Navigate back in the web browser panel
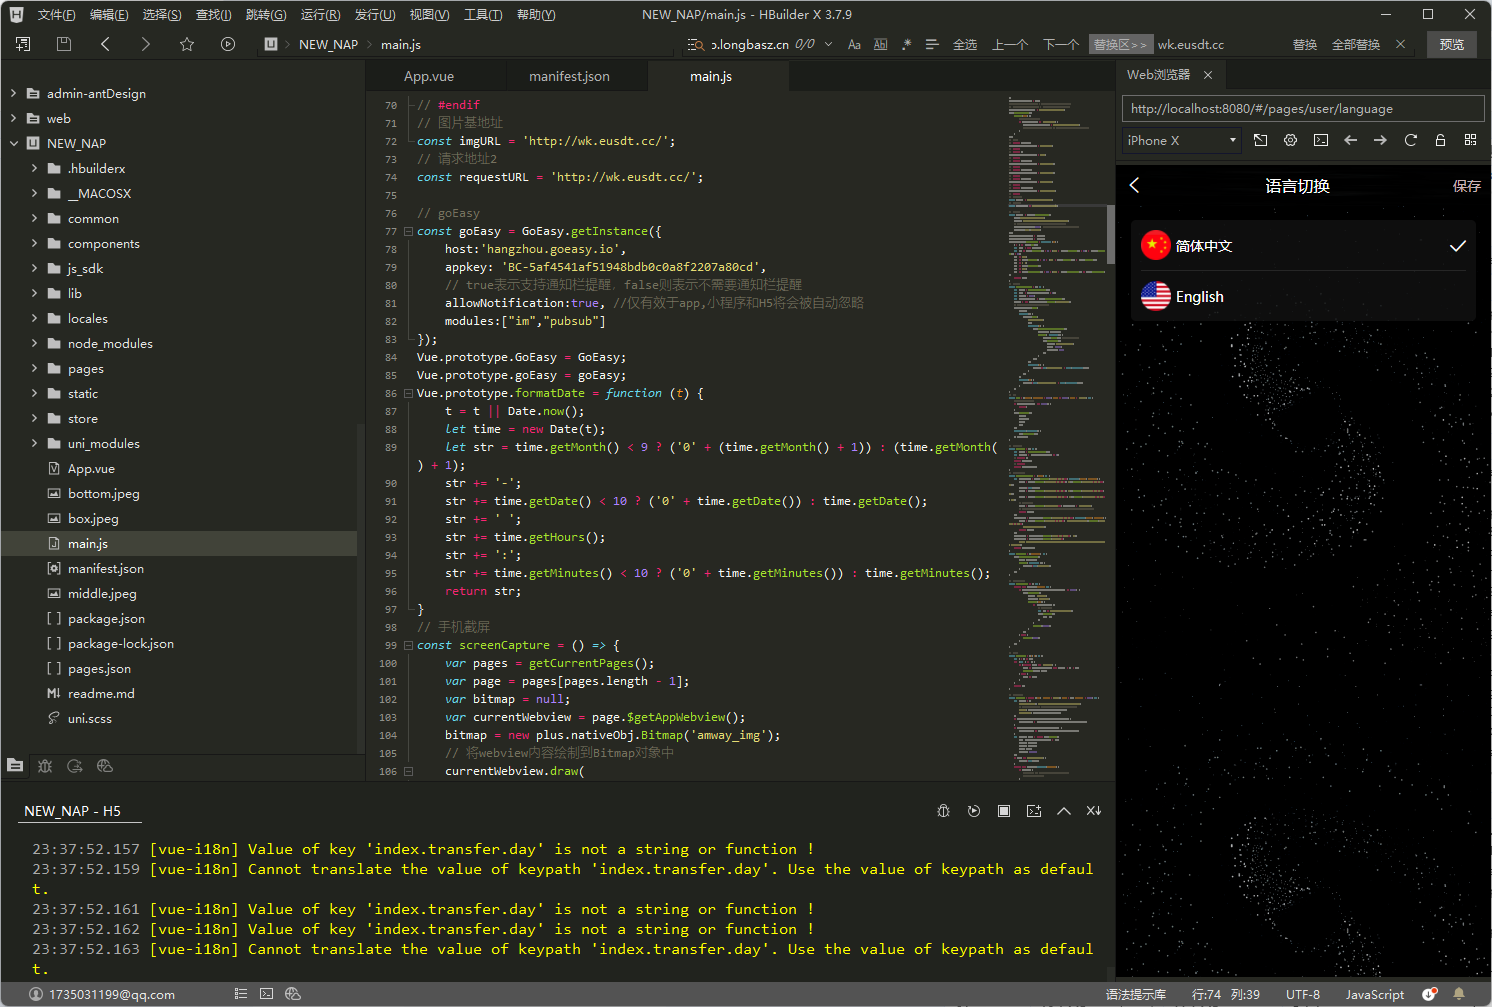This screenshot has width=1492, height=1007. coord(1350,140)
